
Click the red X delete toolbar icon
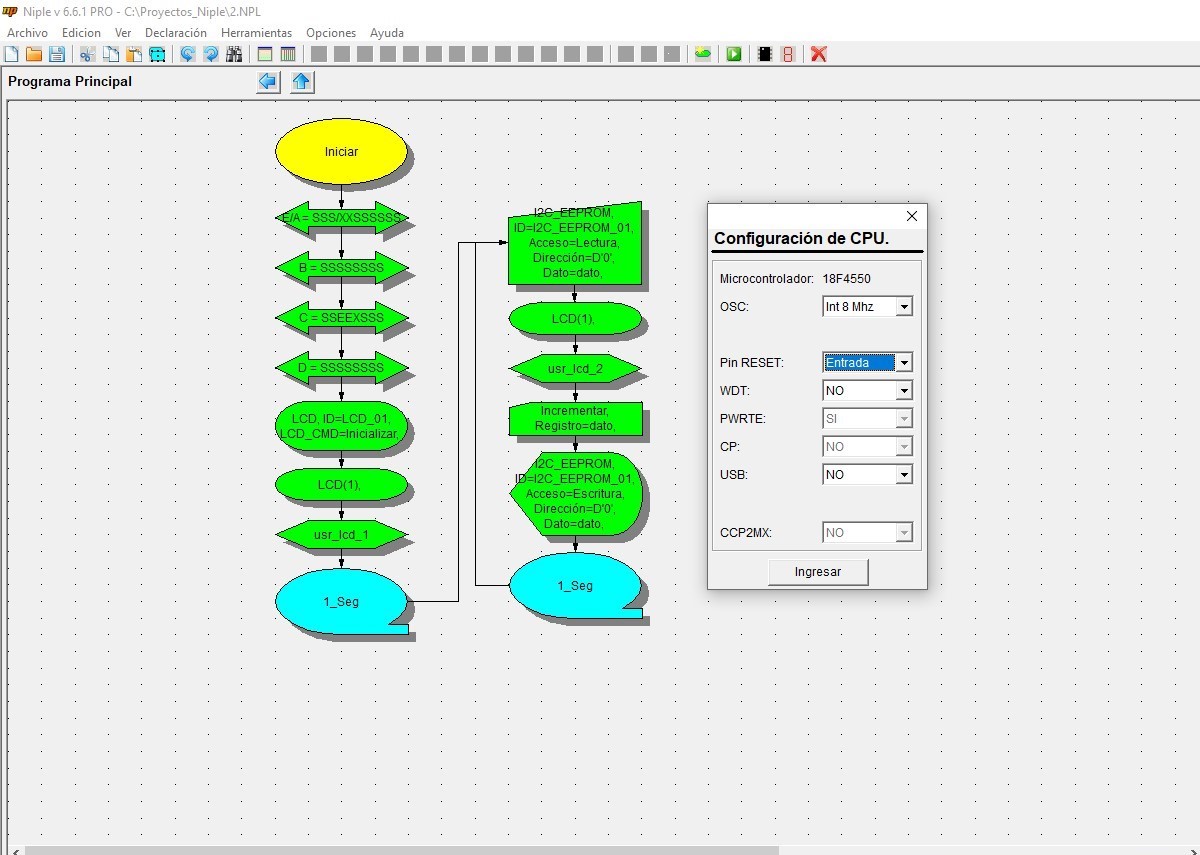[x=819, y=54]
